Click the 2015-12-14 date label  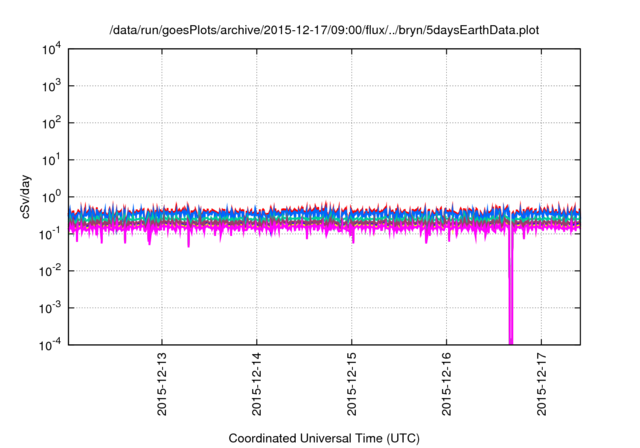pyautogui.click(x=256, y=384)
